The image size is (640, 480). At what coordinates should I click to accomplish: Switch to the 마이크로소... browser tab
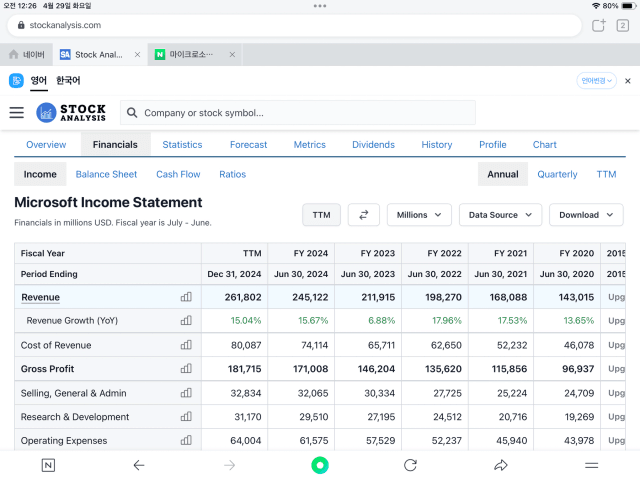tap(195, 54)
